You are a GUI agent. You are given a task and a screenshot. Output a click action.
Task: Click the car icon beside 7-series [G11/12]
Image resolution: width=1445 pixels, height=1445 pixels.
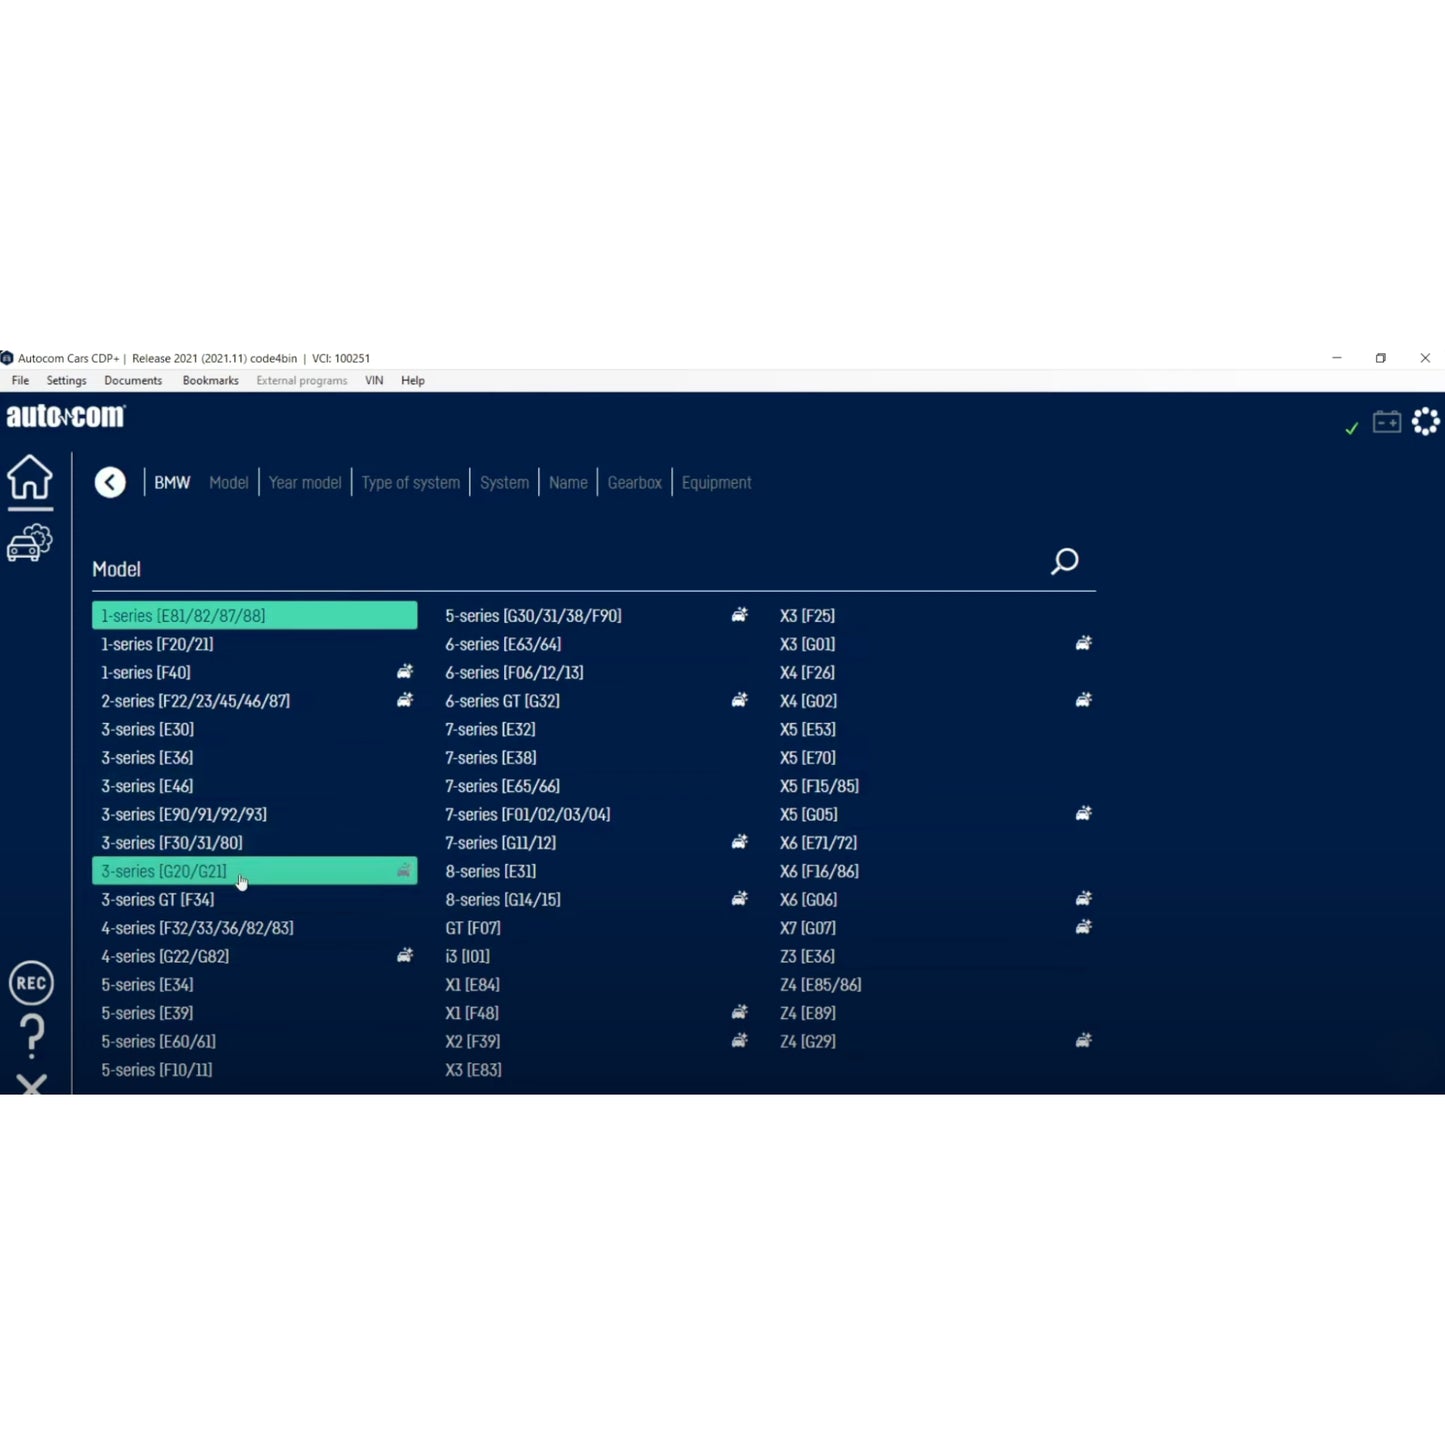[x=740, y=842]
